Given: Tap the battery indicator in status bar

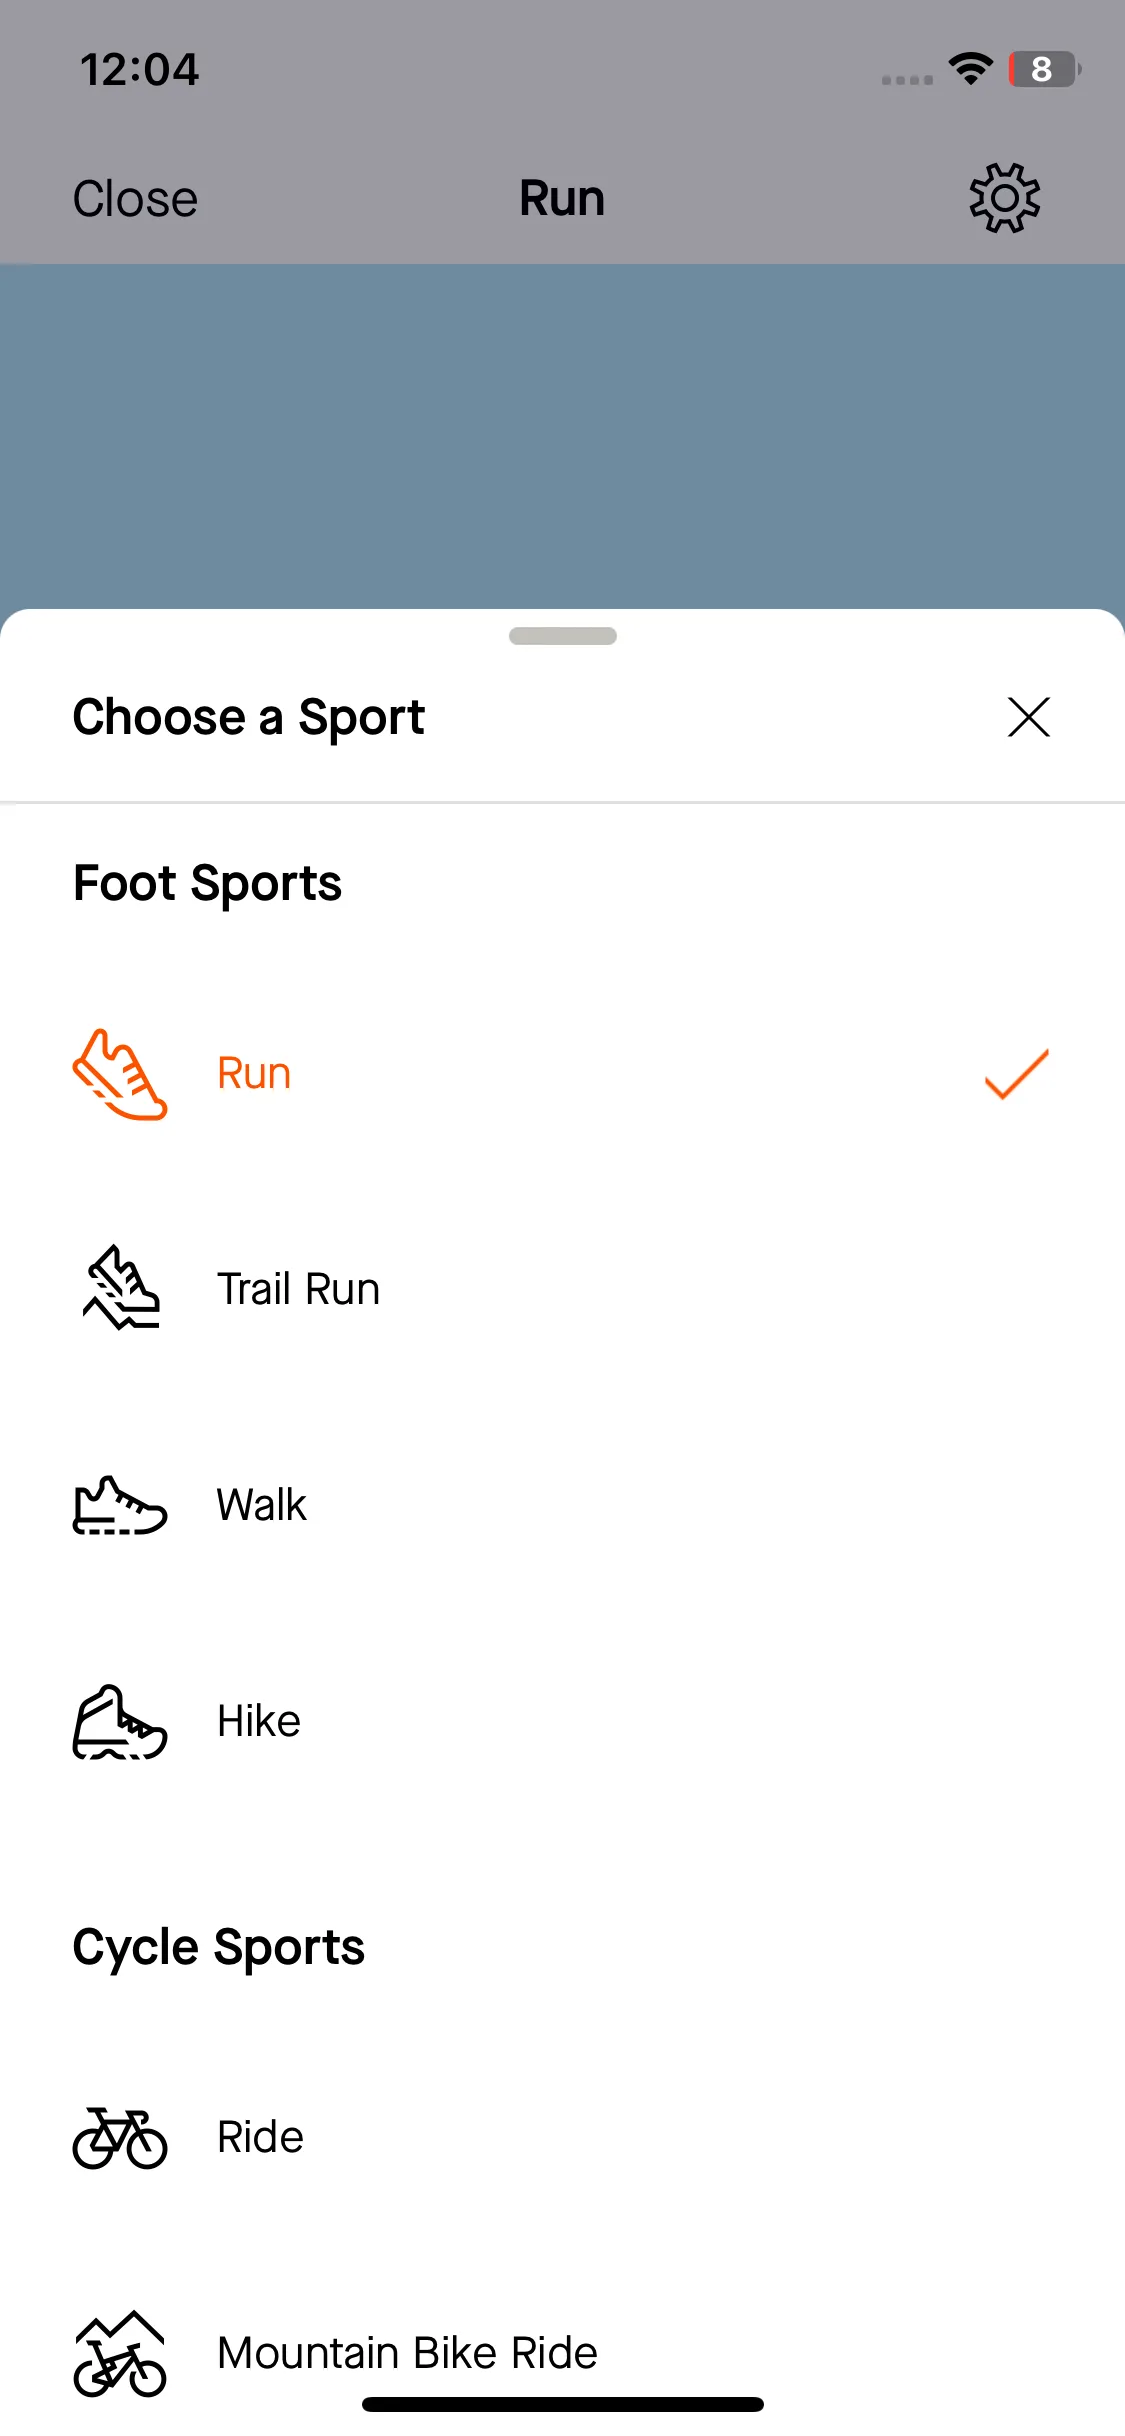Looking at the screenshot, I should click(1044, 69).
